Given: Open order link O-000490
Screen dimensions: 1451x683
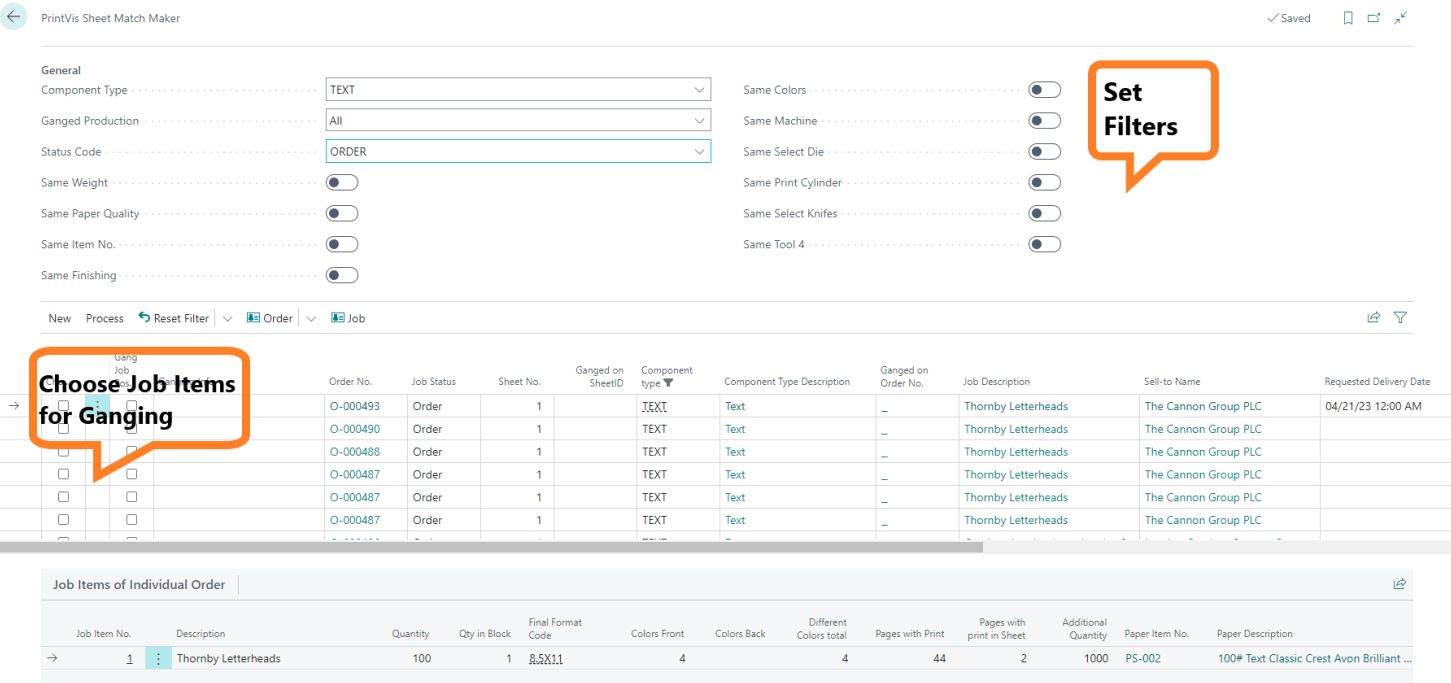Looking at the screenshot, I should click(354, 429).
